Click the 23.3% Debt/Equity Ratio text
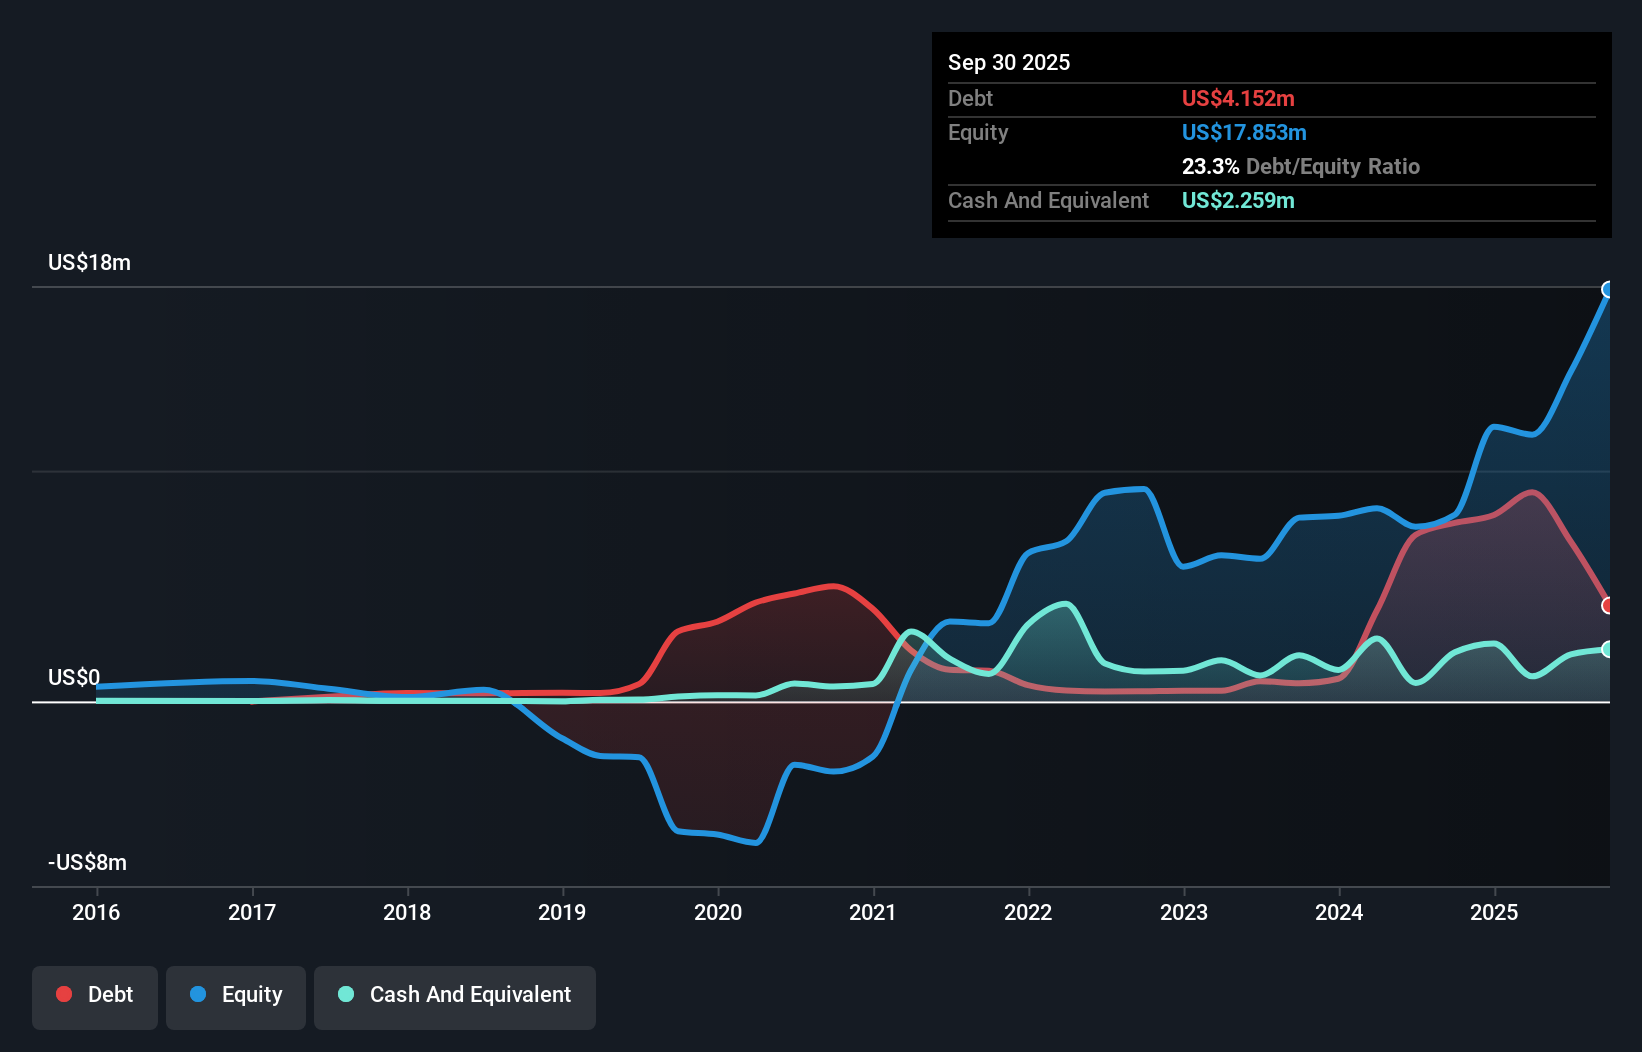1642x1052 pixels. 1300,166
